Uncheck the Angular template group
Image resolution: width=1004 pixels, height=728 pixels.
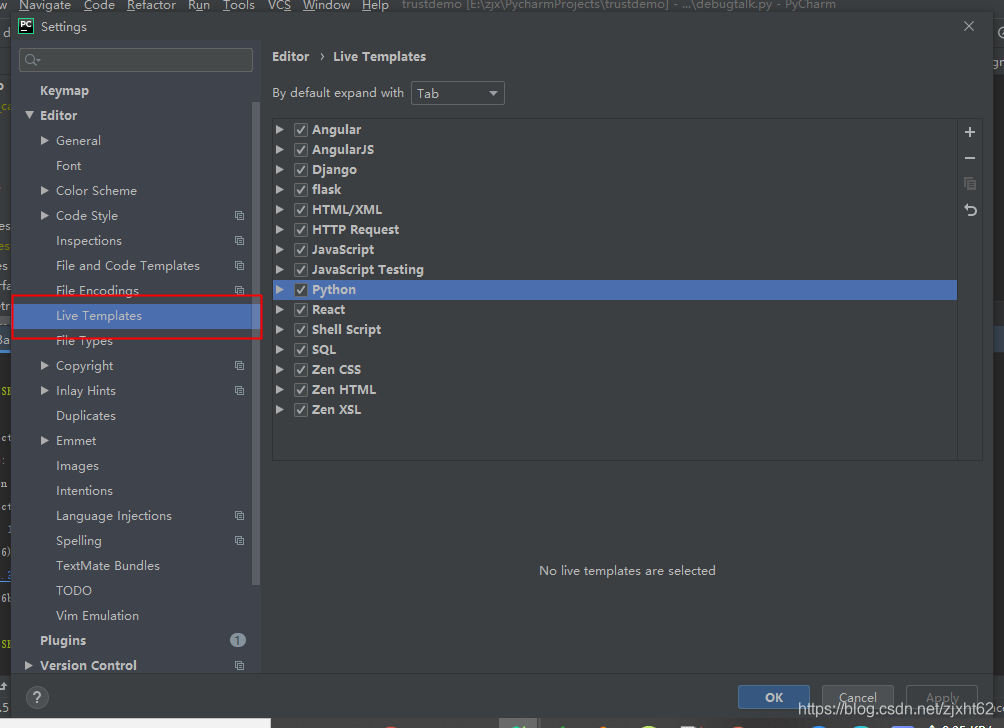(300, 129)
